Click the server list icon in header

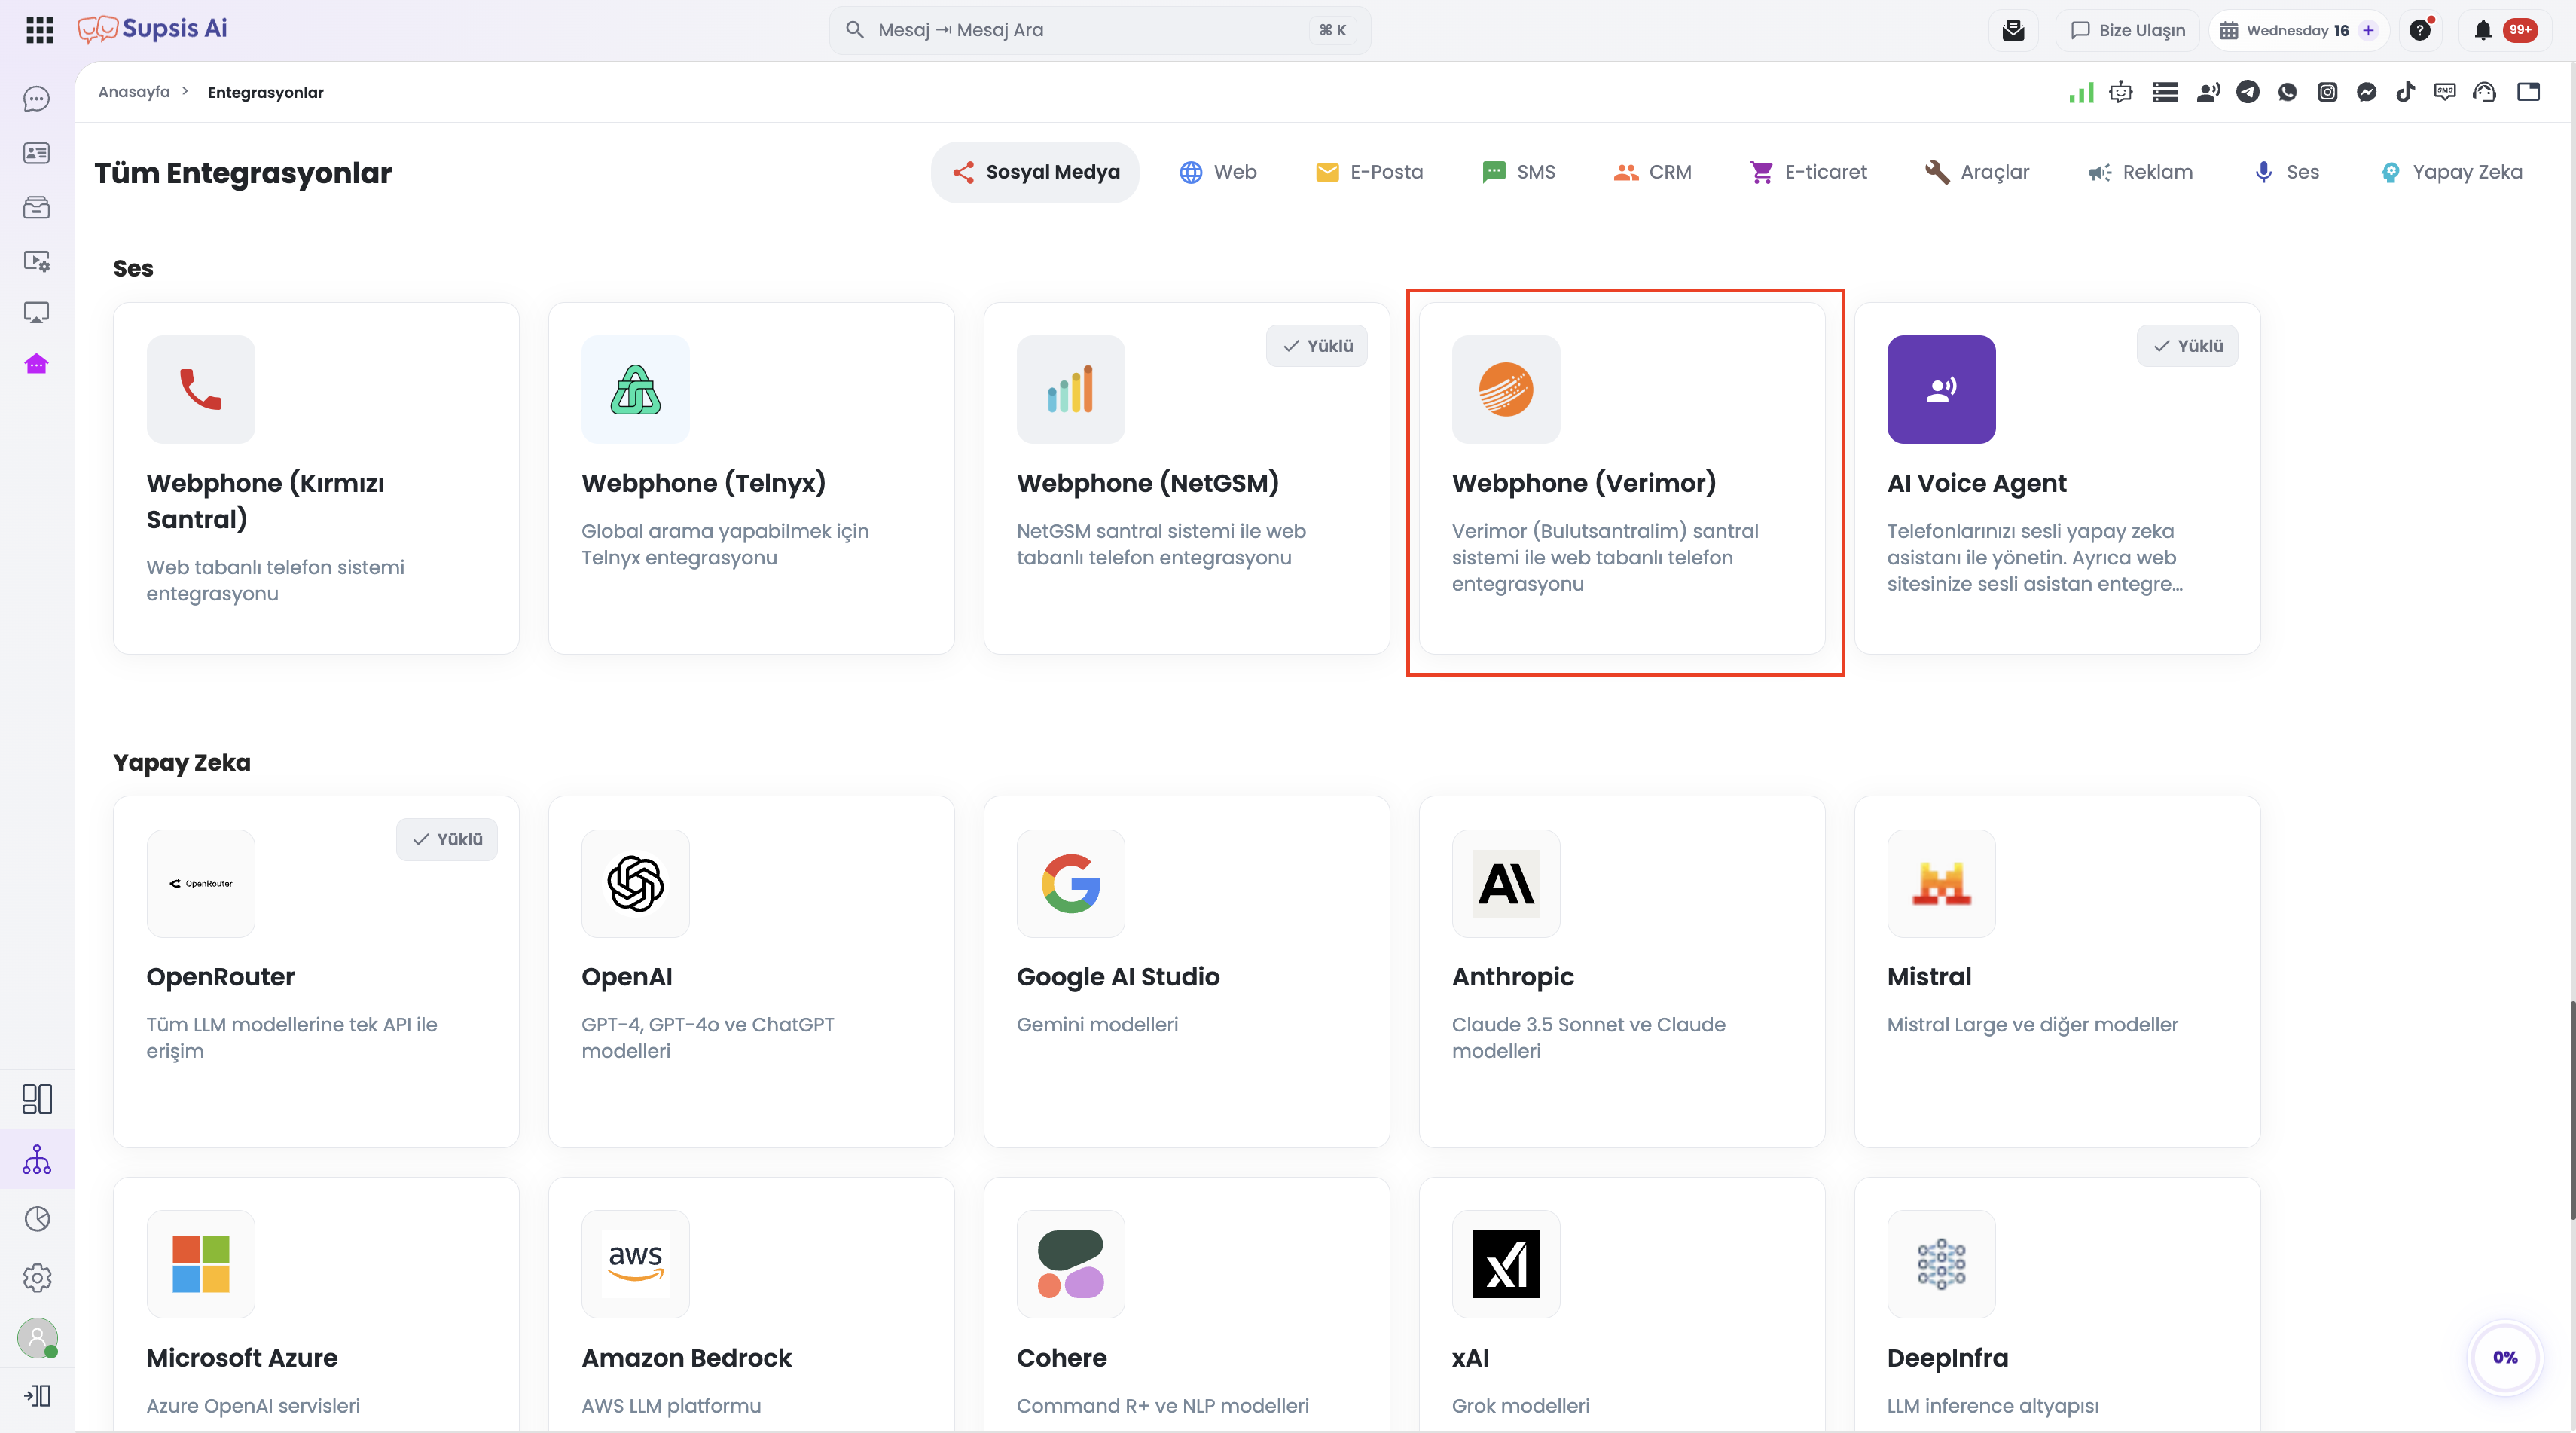[x=2165, y=92]
